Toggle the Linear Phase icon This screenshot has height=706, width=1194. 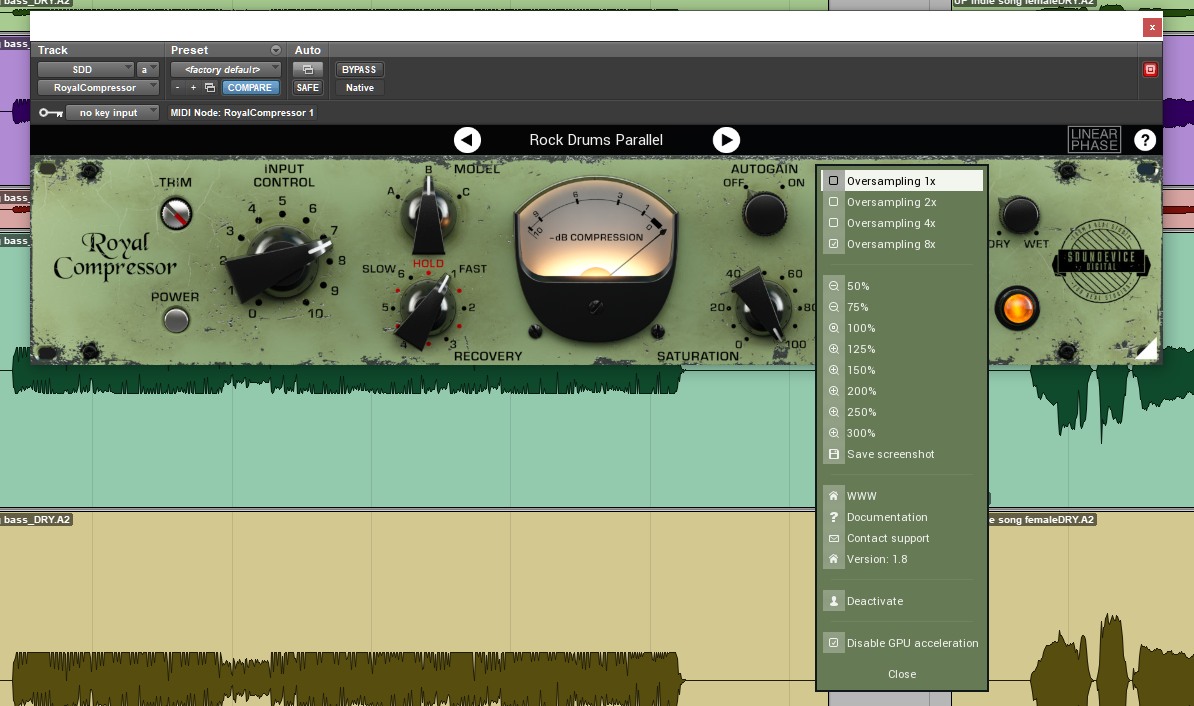click(x=1093, y=140)
